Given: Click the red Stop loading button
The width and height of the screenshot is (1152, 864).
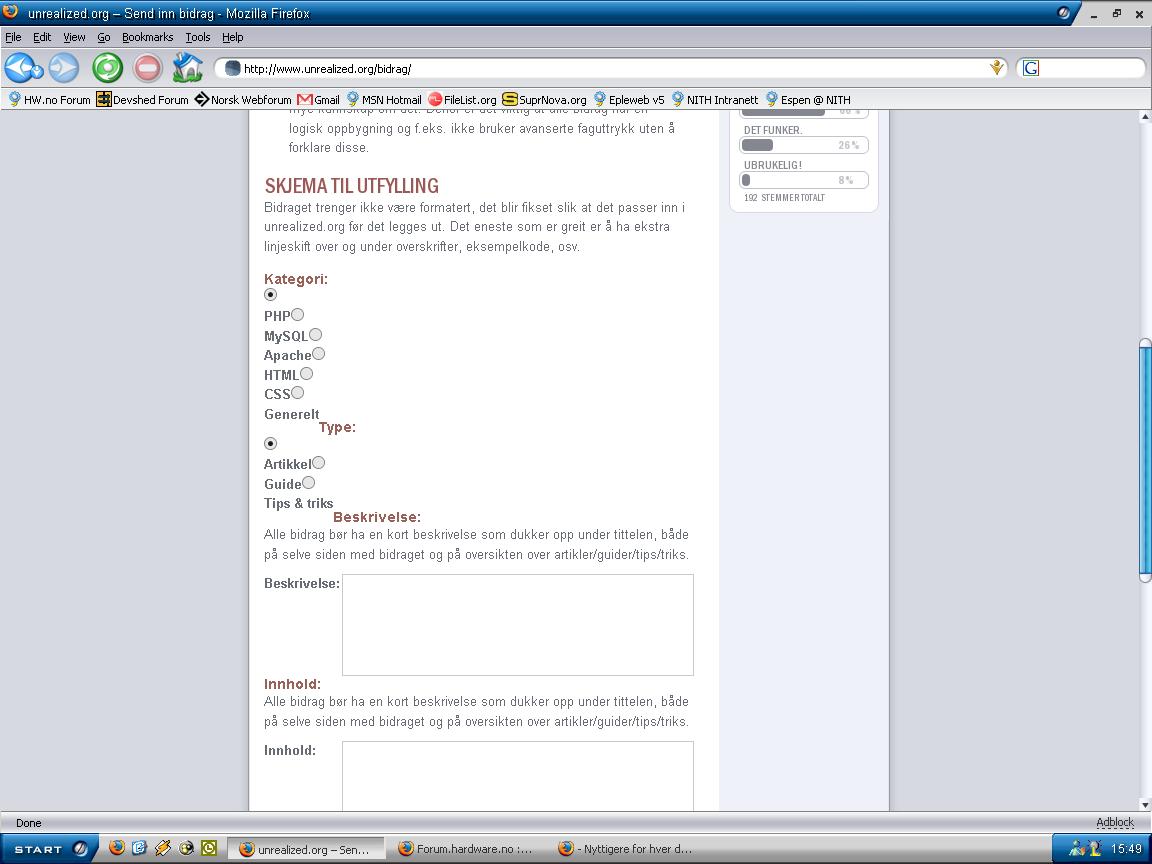Looking at the screenshot, I should (148, 68).
